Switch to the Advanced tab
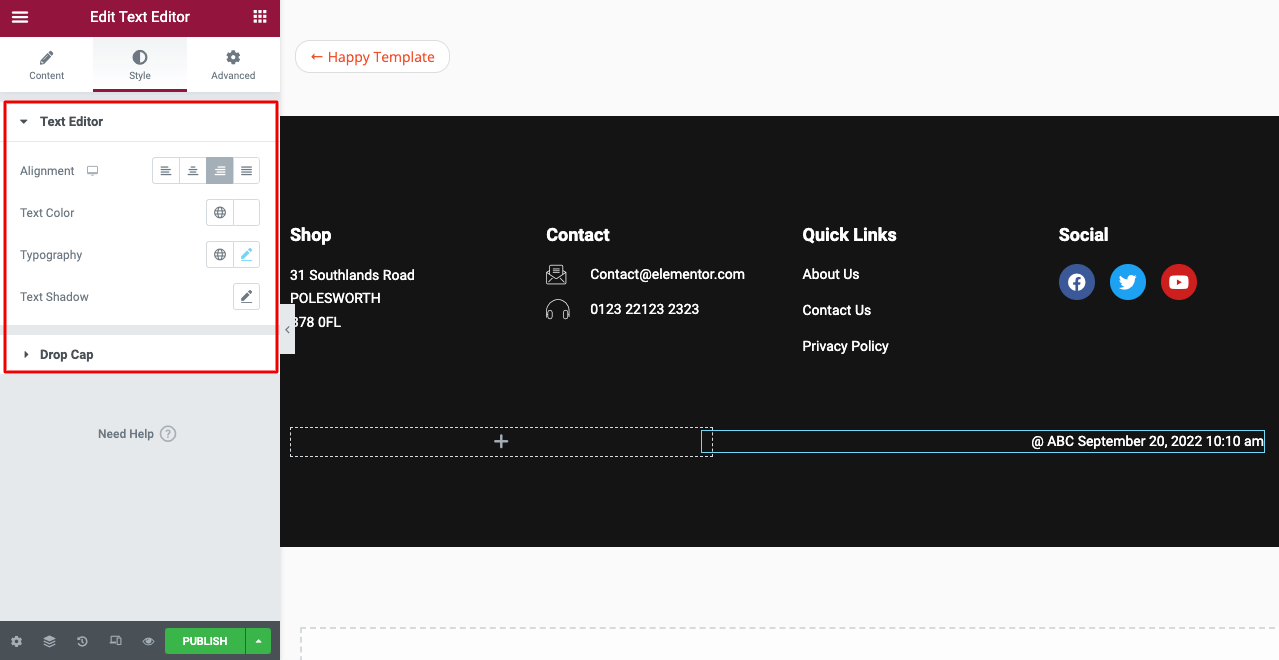1279x660 pixels. [232, 64]
